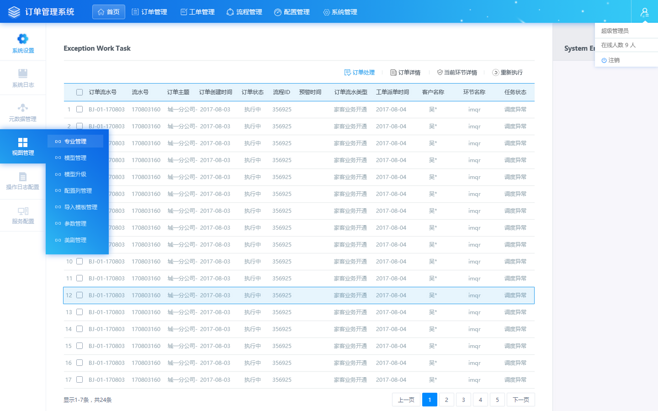
Task: Click the 订单详情 action button text
Action: pos(409,72)
